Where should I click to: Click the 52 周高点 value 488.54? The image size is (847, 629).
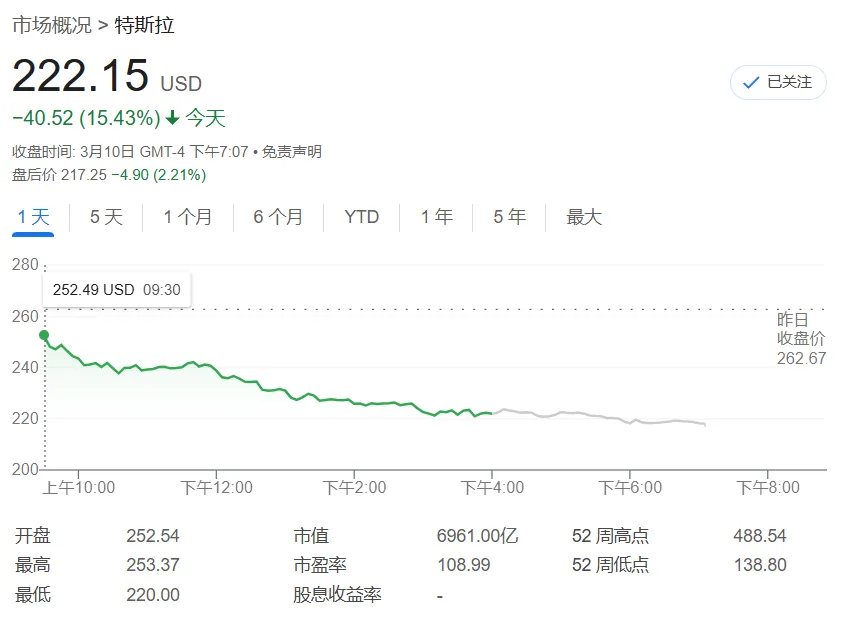click(x=759, y=536)
